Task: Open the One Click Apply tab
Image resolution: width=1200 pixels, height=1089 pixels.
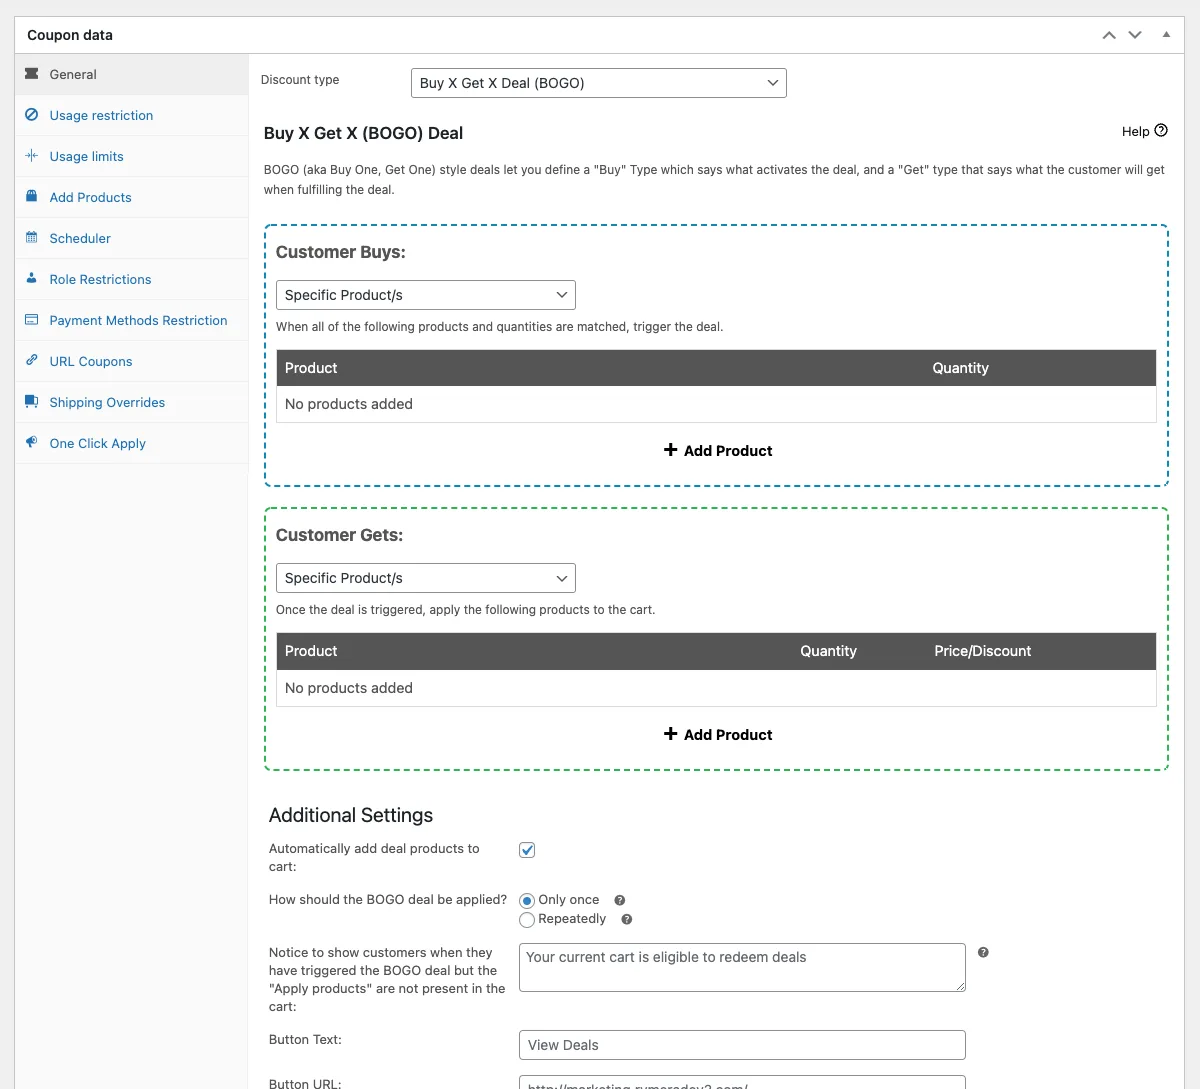Action: click(x=131, y=443)
